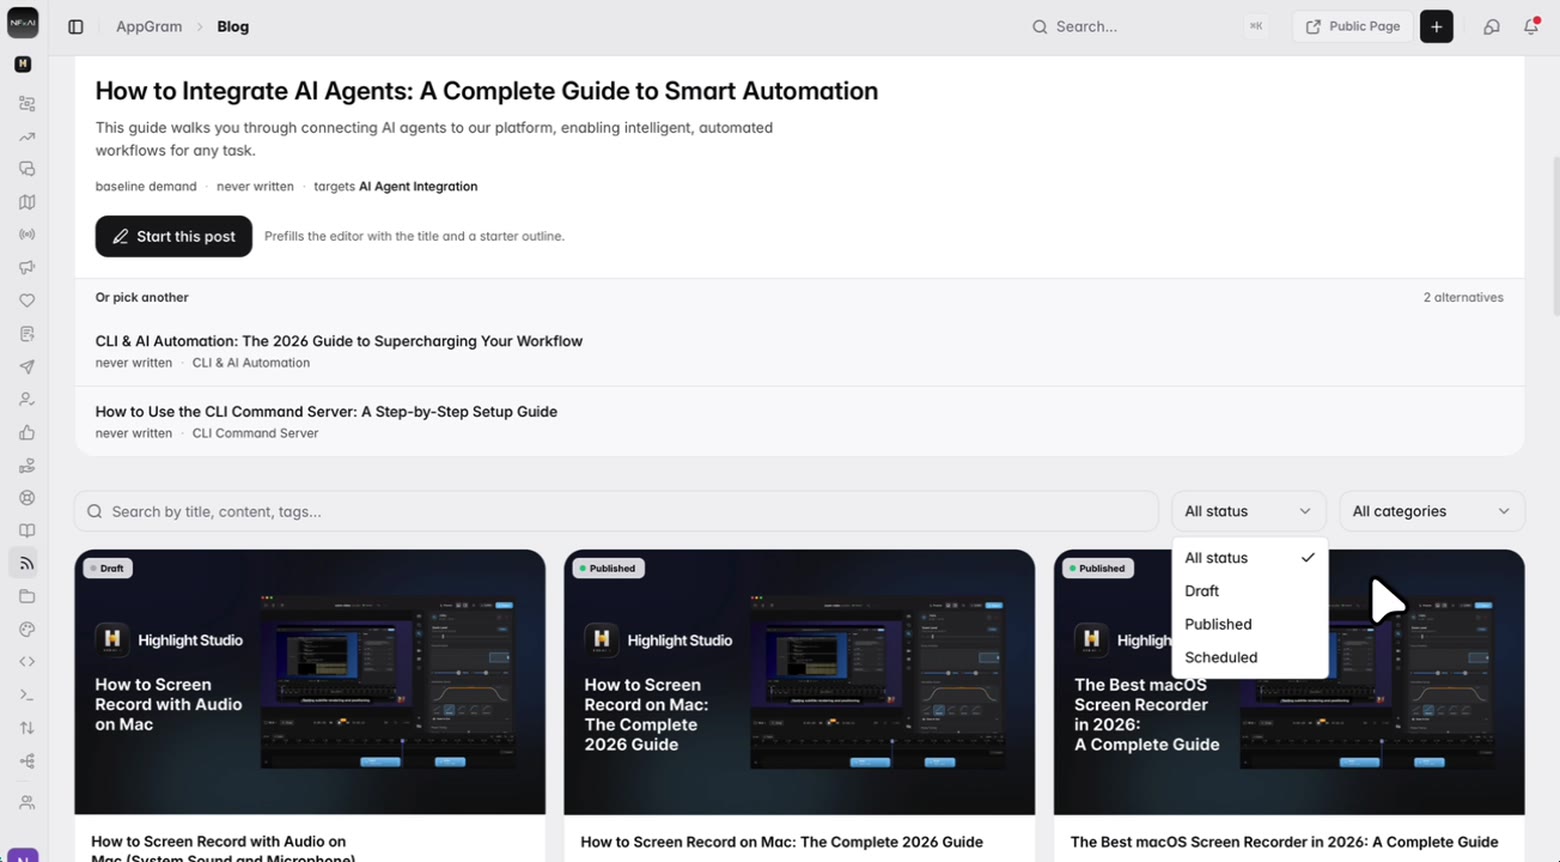Open the code brackets sidebar icon
1560x862 pixels.
pos(27,662)
